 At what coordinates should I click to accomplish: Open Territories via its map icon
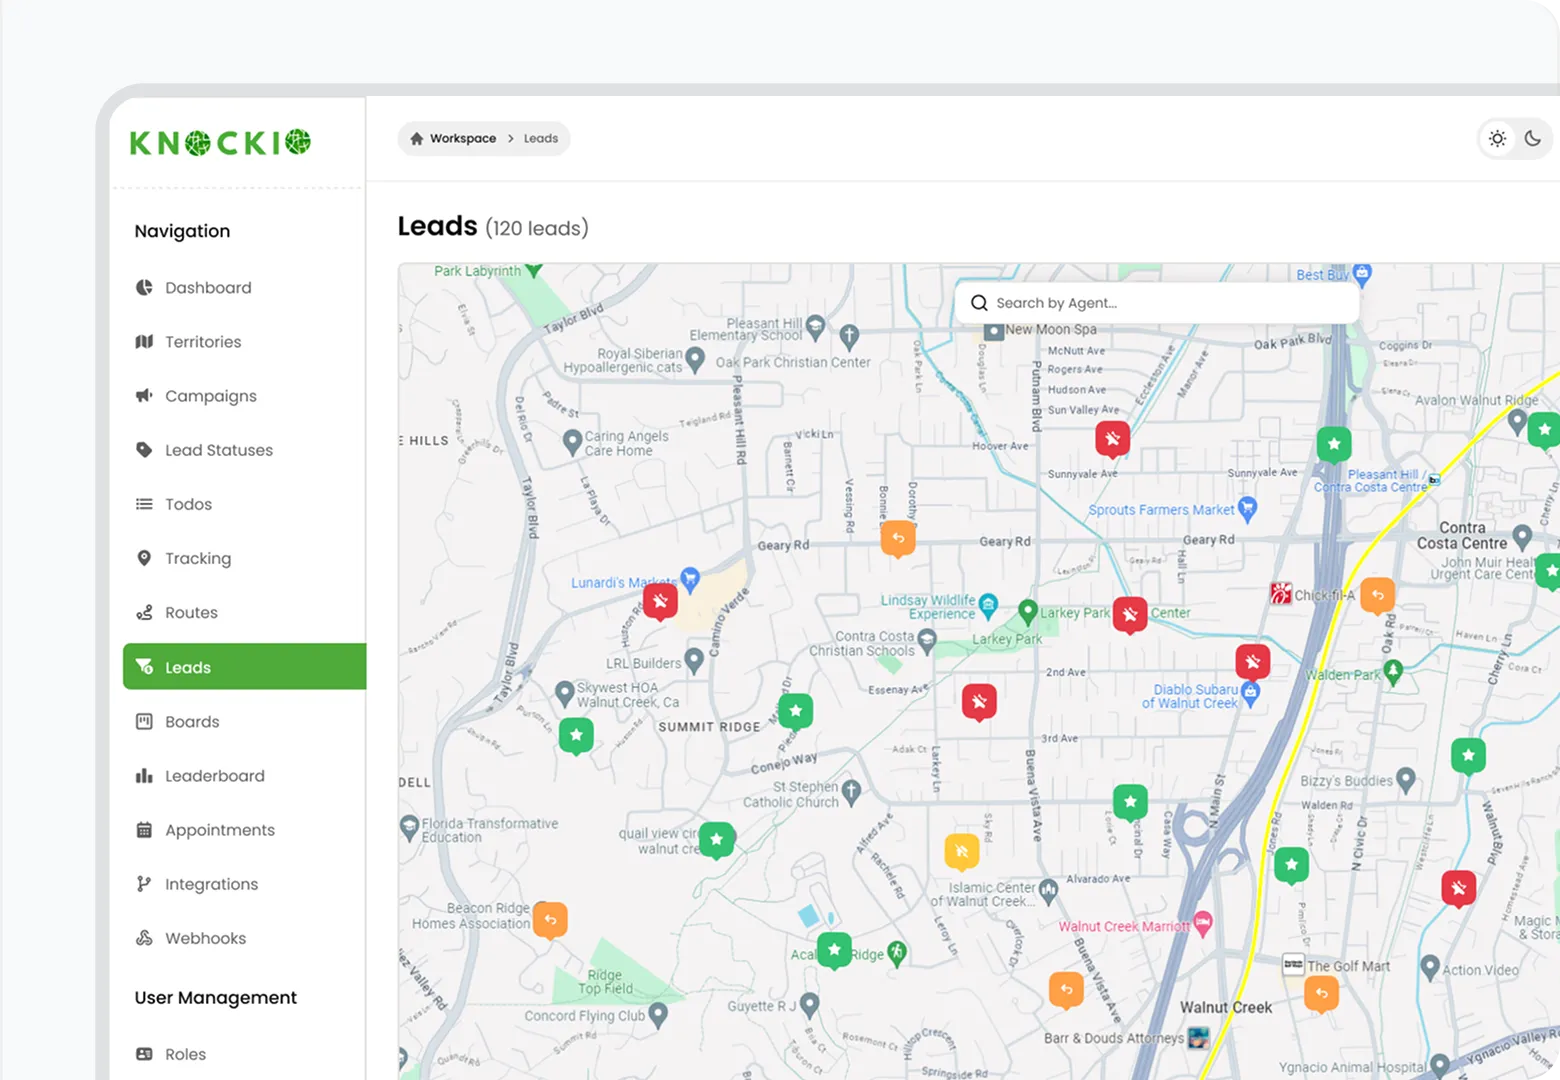[144, 341]
